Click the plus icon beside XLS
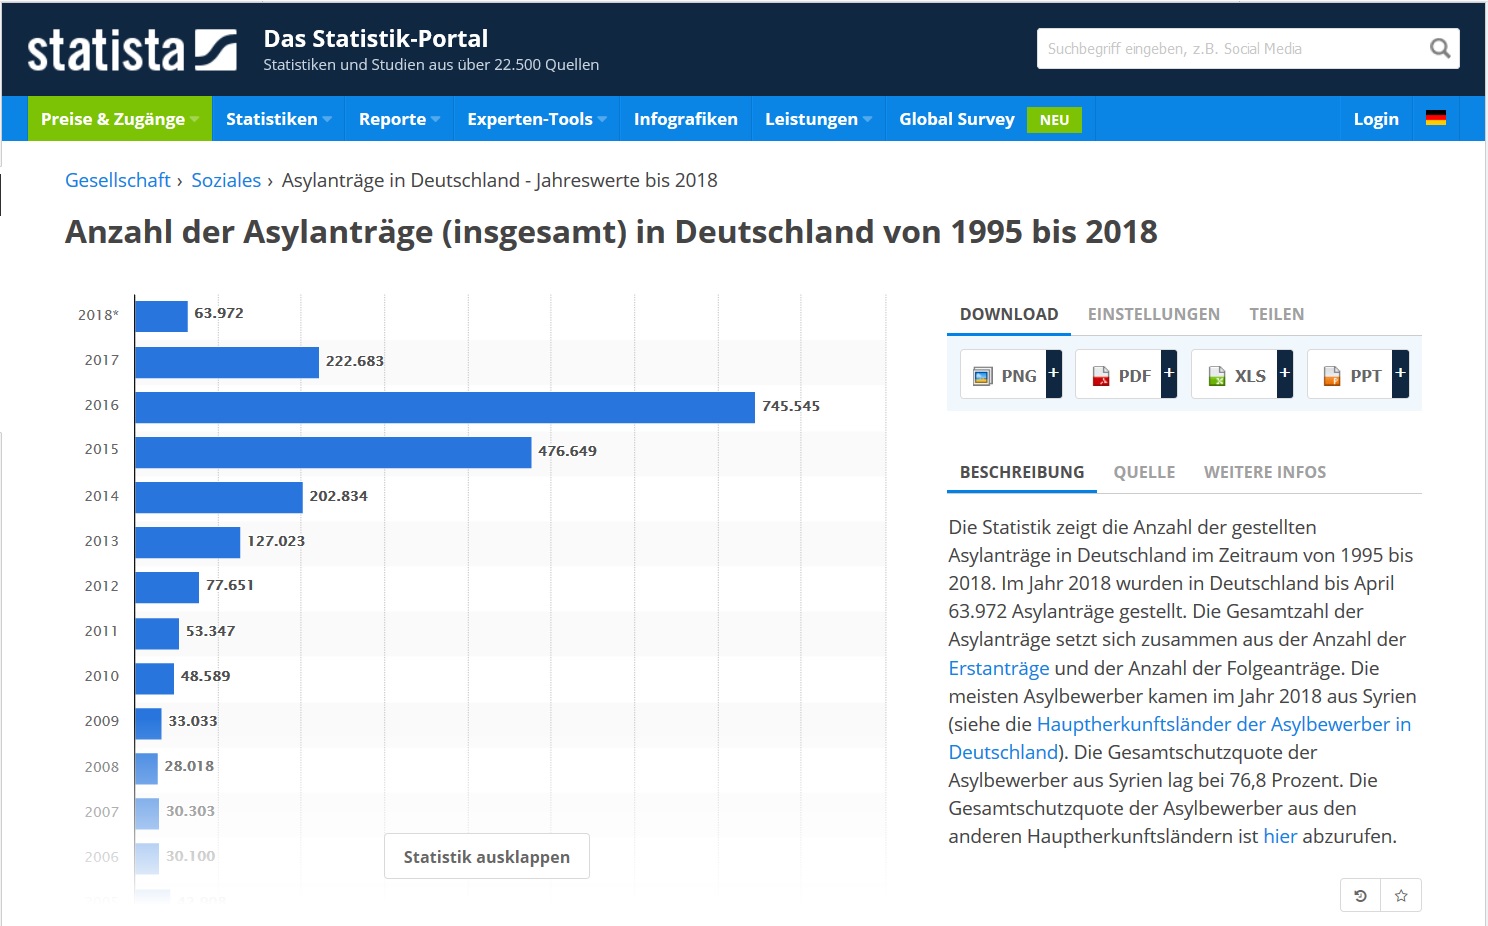The width and height of the screenshot is (1488, 926). pyautogui.click(x=1285, y=374)
